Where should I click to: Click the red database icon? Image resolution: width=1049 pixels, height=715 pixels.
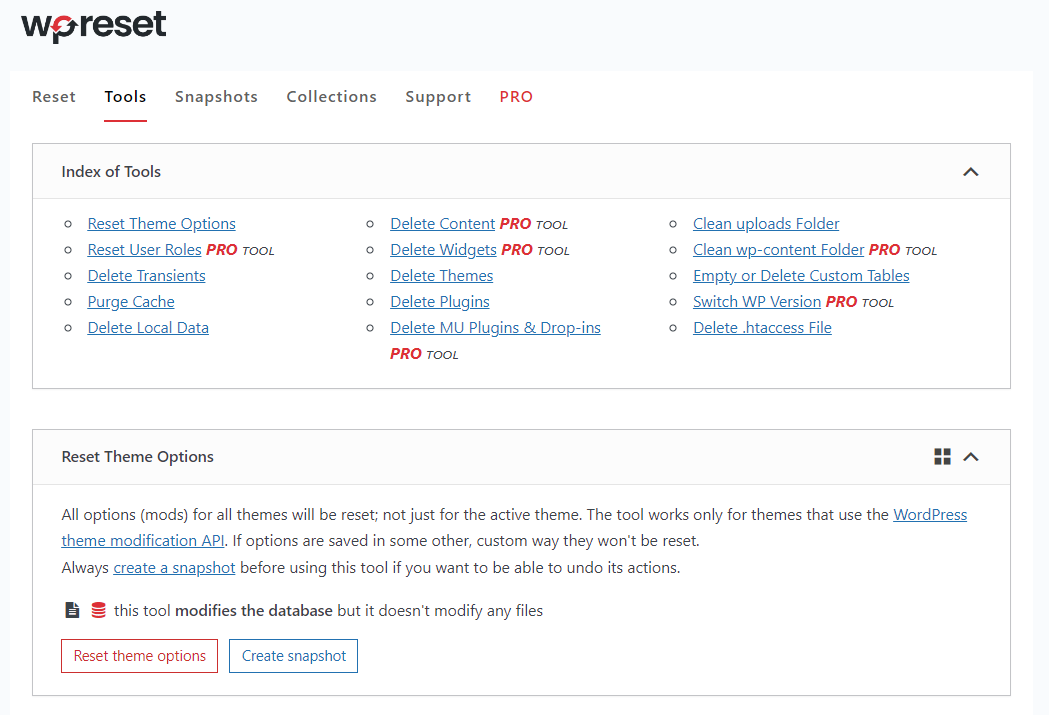click(96, 609)
